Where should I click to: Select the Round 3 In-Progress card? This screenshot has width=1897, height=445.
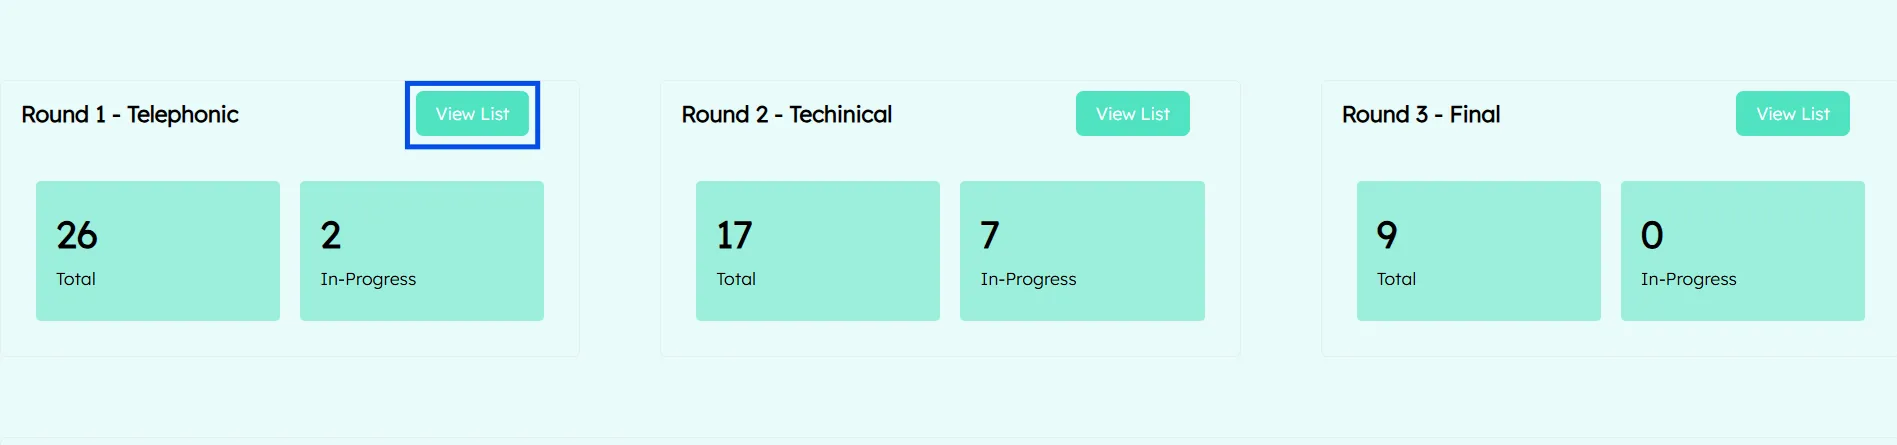1742,251
